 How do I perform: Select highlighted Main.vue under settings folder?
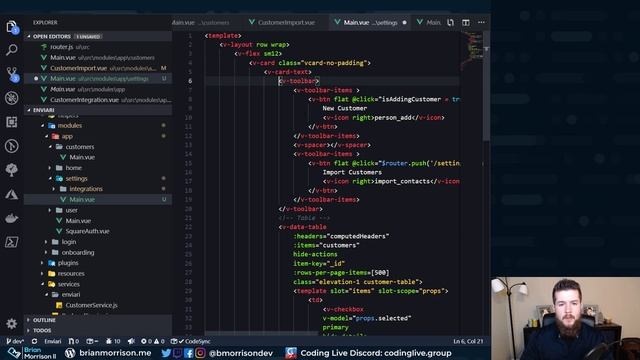point(98,200)
